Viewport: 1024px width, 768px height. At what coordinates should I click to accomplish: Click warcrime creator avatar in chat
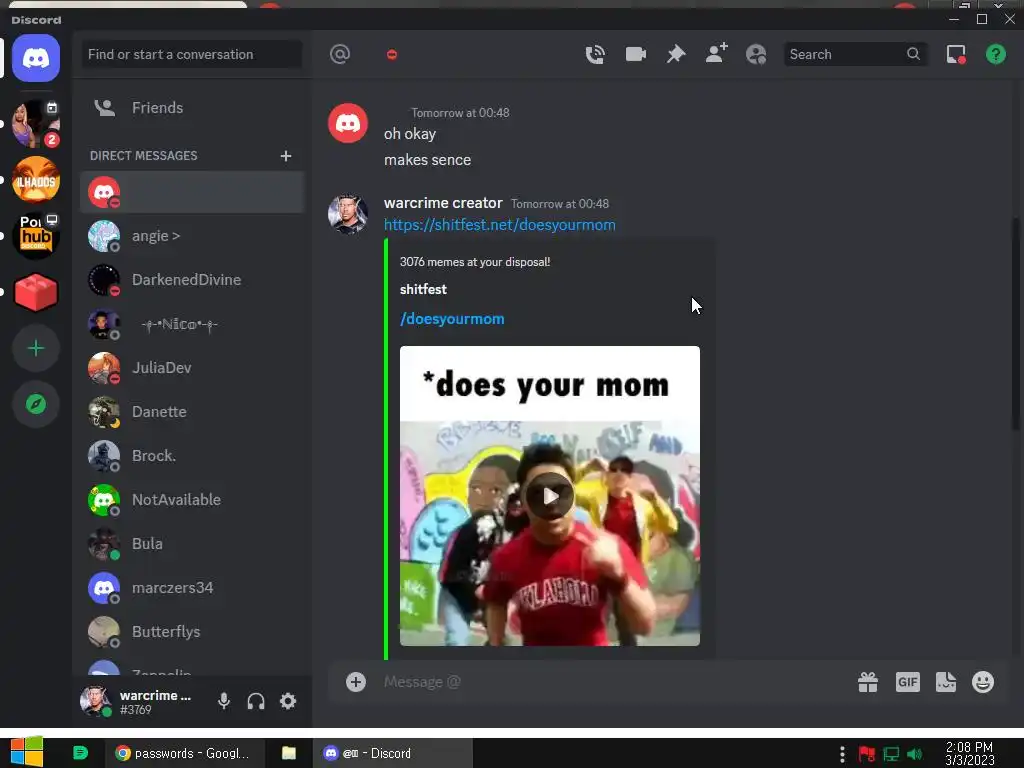pos(347,214)
